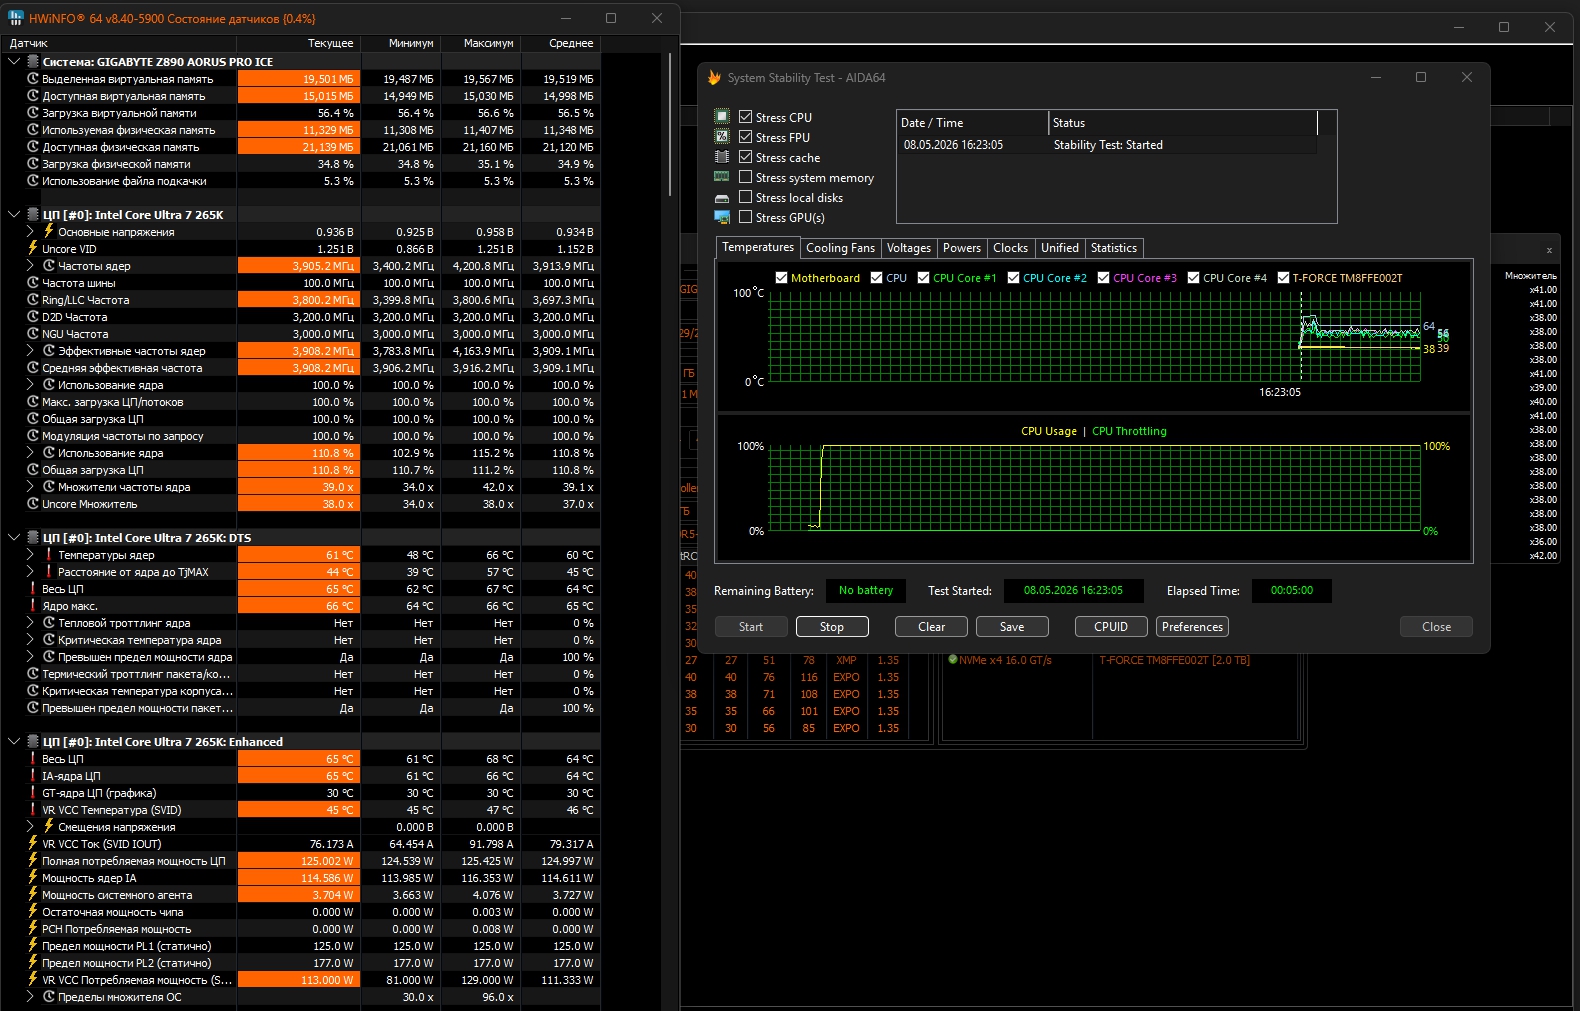
Task: Disable the Stress CPU checkbox
Action: point(745,117)
